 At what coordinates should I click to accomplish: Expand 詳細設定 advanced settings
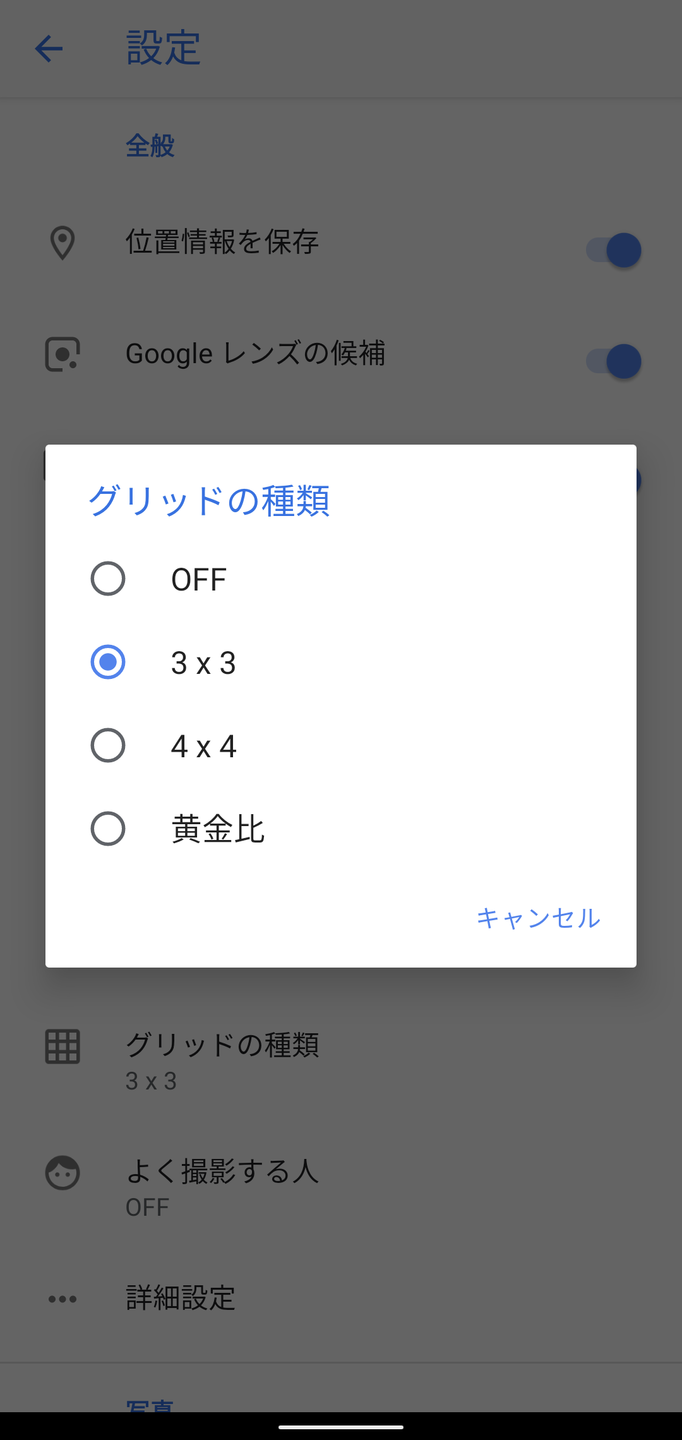181,1299
